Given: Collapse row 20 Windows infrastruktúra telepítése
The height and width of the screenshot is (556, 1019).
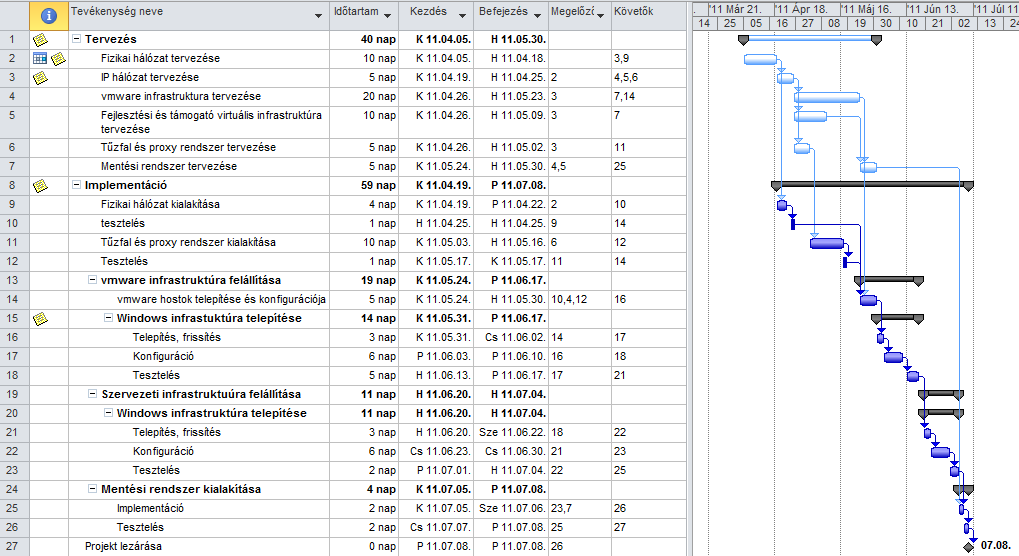Looking at the screenshot, I should coord(109,413).
